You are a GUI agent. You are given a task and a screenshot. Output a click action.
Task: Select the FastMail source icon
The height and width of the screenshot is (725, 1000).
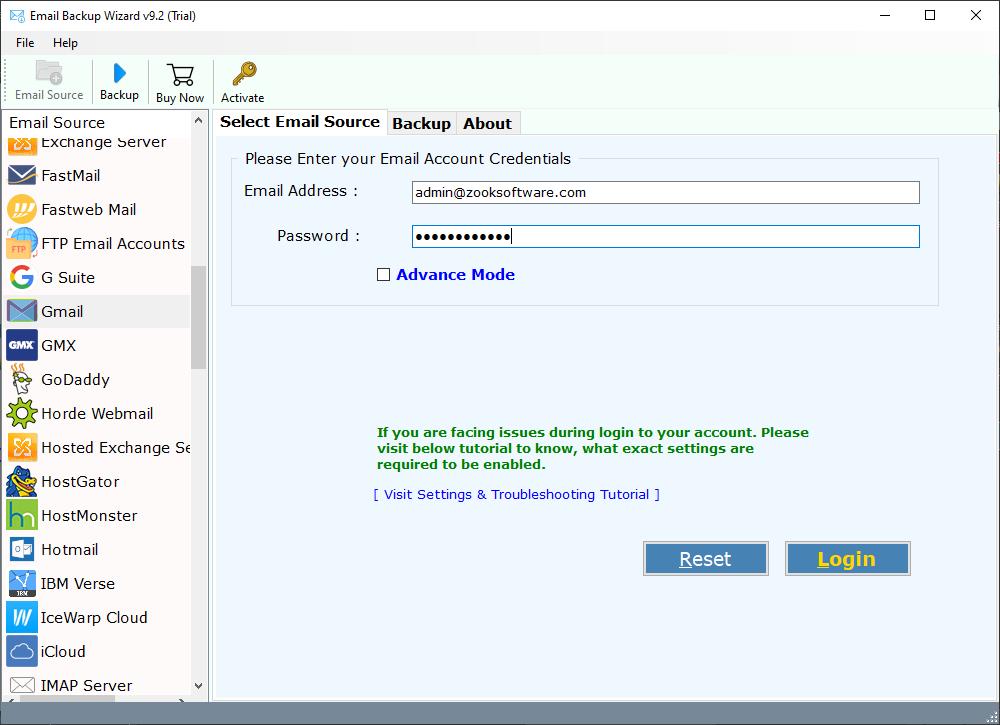(73, 175)
